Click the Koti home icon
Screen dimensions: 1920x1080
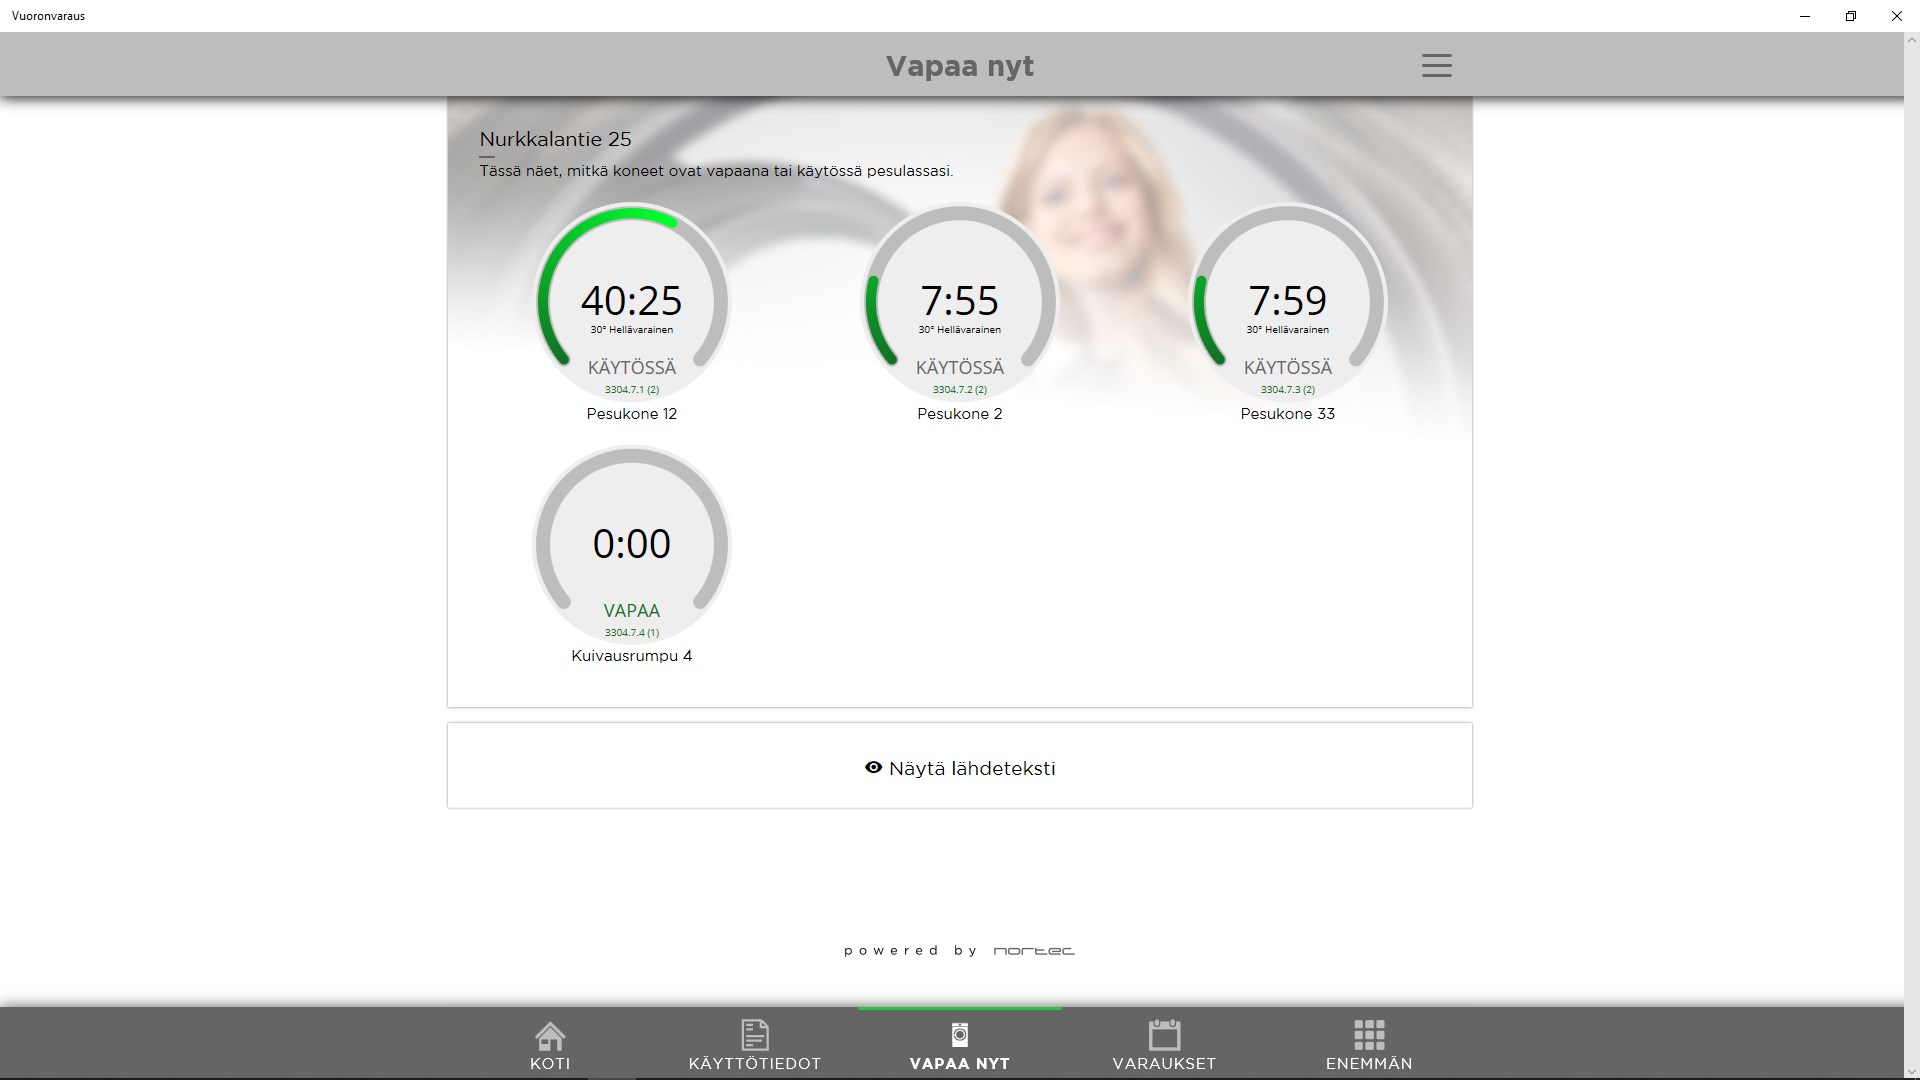click(550, 1035)
